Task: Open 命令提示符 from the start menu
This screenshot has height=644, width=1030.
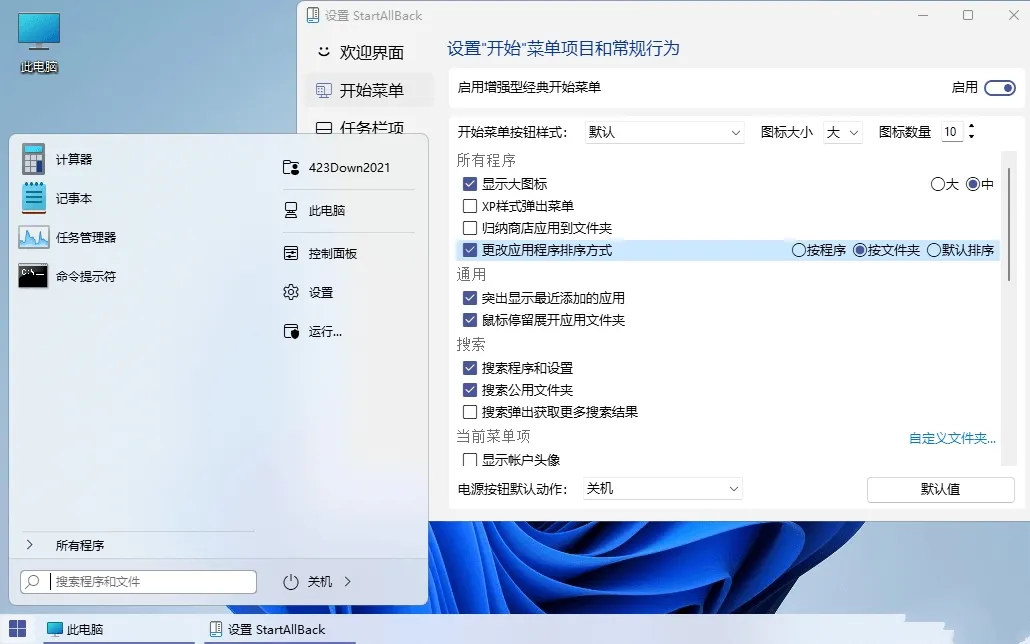Action: pos(80,276)
